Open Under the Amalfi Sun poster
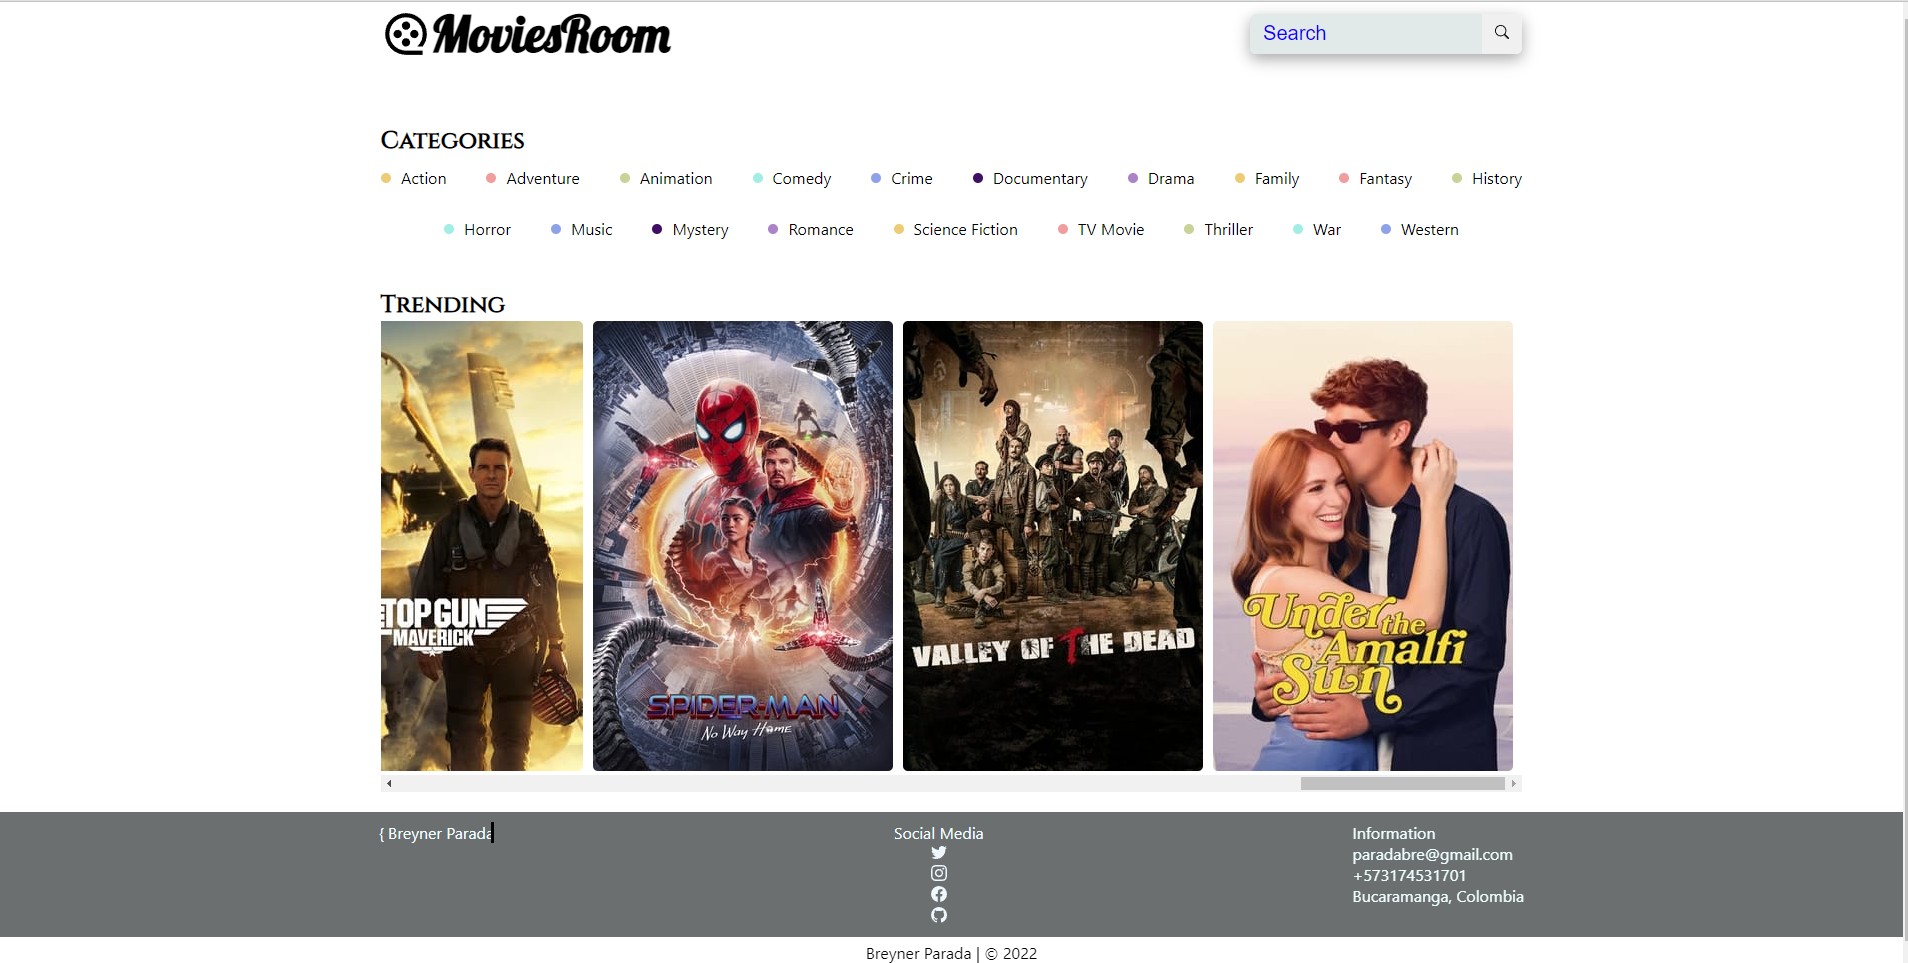The image size is (1908, 963). pyautogui.click(x=1363, y=546)
